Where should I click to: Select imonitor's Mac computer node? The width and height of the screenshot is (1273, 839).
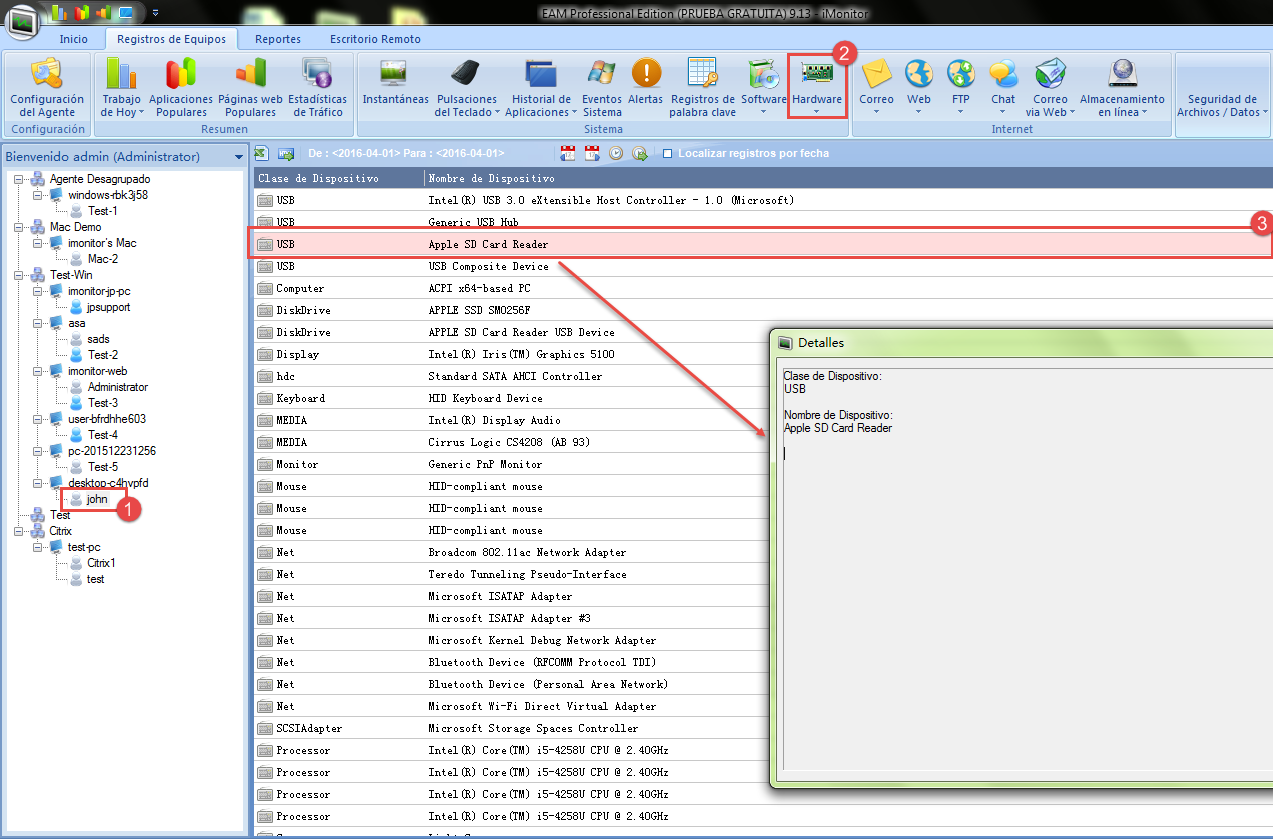click(x=102, y=243)
